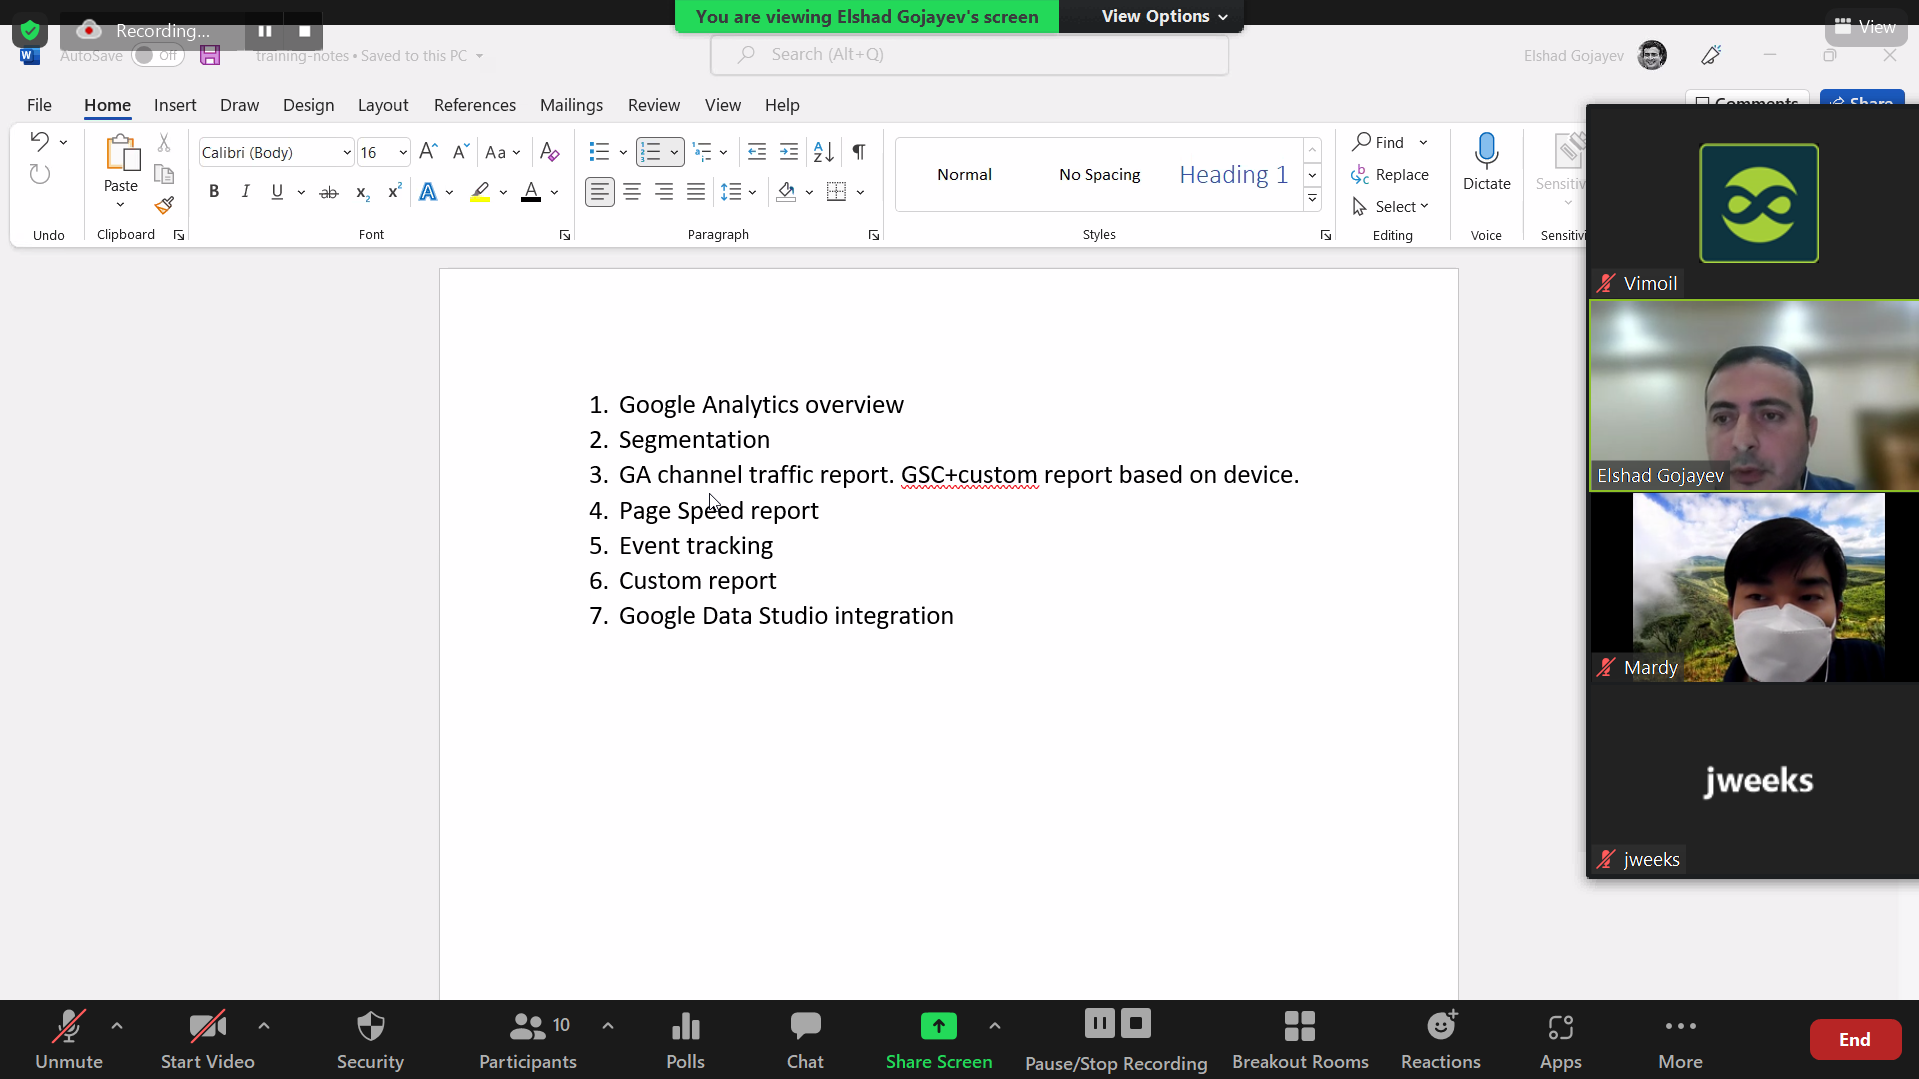
Task: Click the Cut scissors icon
Action: 164,143
